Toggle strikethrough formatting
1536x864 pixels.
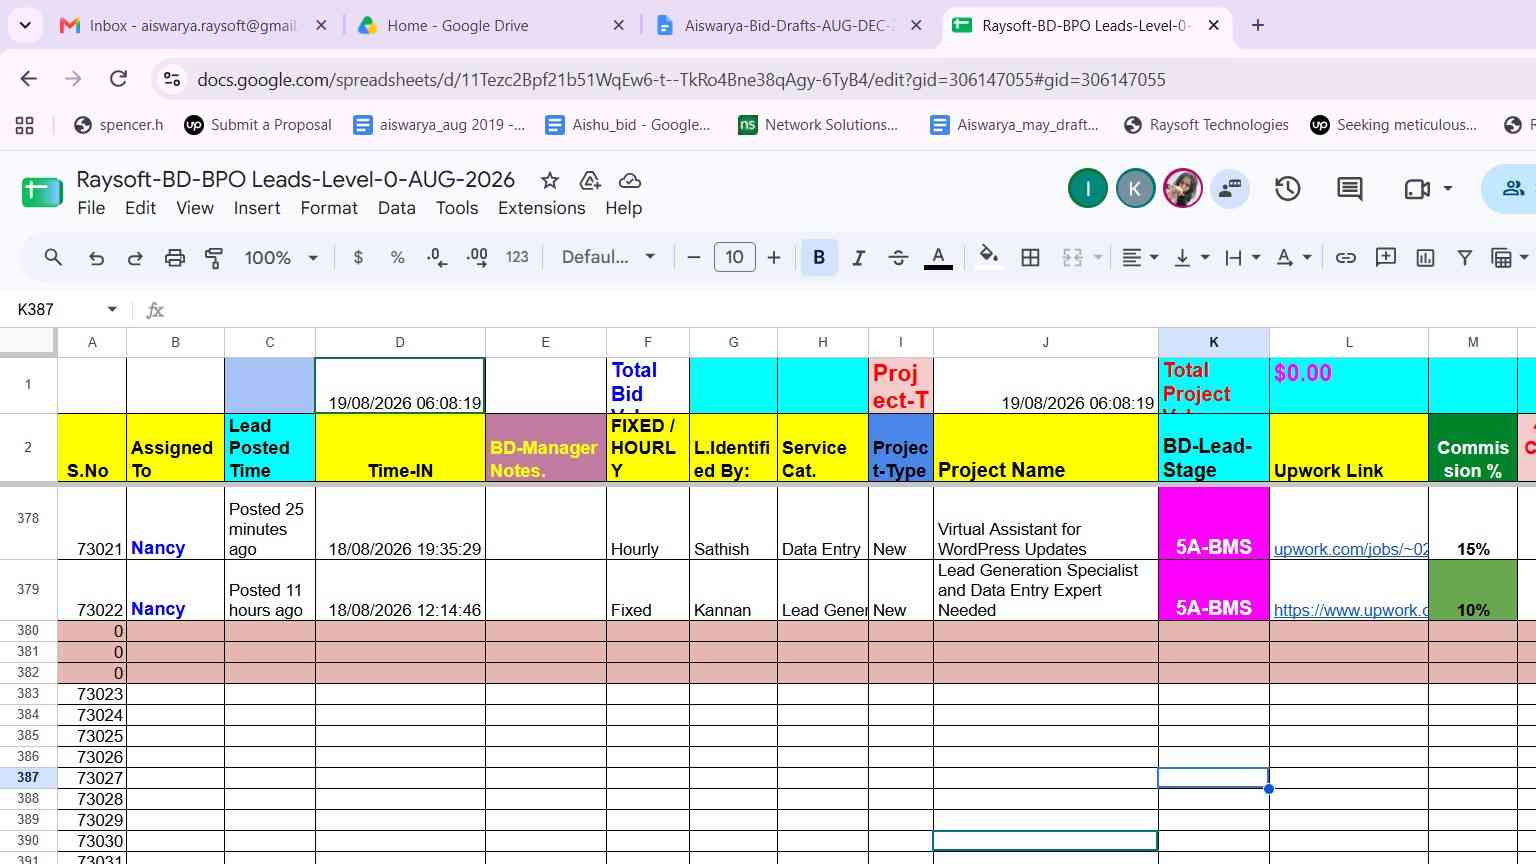point(898,258)
